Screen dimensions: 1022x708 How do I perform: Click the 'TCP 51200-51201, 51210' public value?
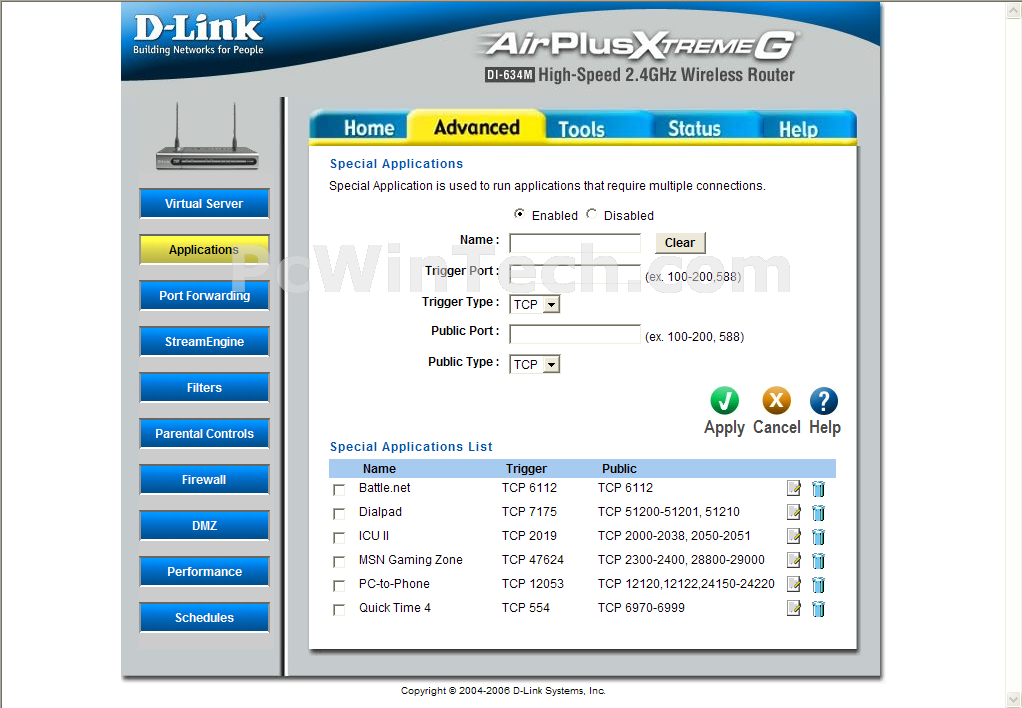click(x=669, y=512)
